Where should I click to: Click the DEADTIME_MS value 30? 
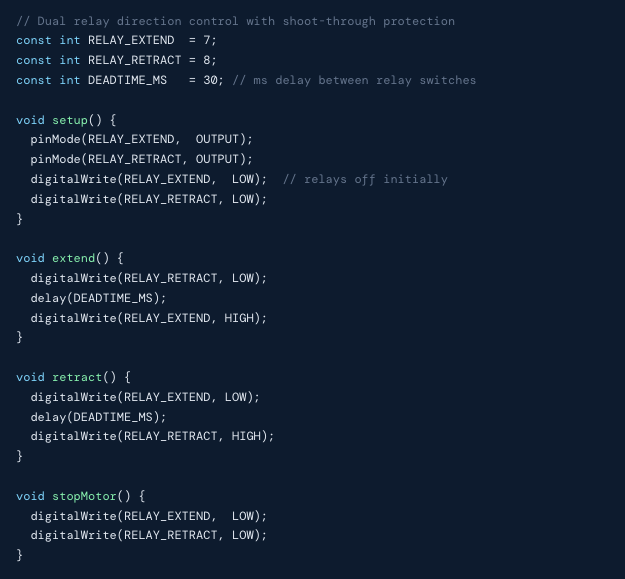pyautogui.click(x=209, y=80)
